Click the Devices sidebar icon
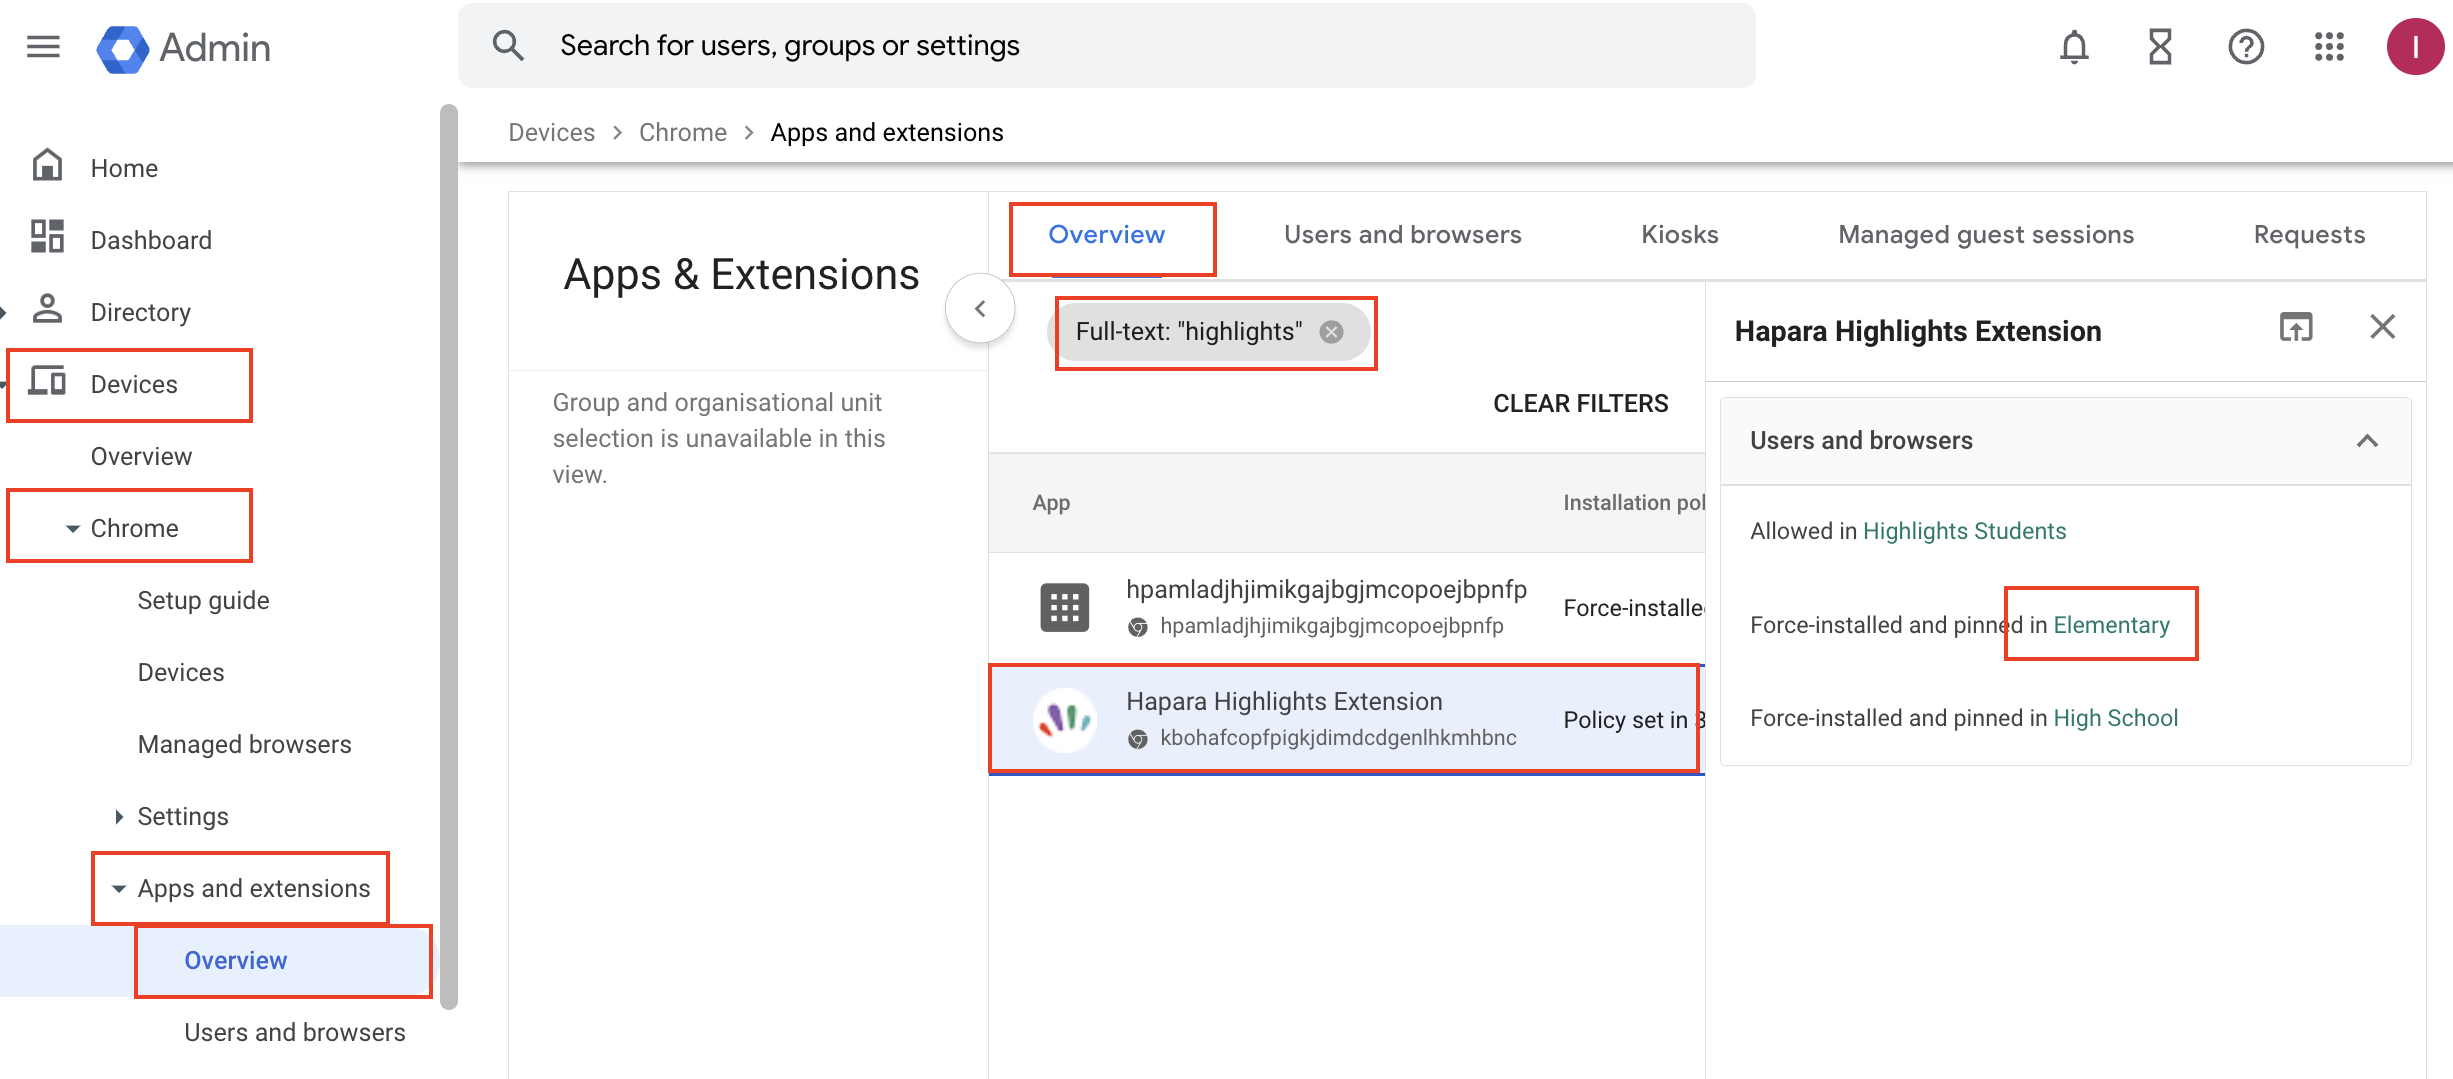This screenshot has width=2453, height=1079. 48,382
